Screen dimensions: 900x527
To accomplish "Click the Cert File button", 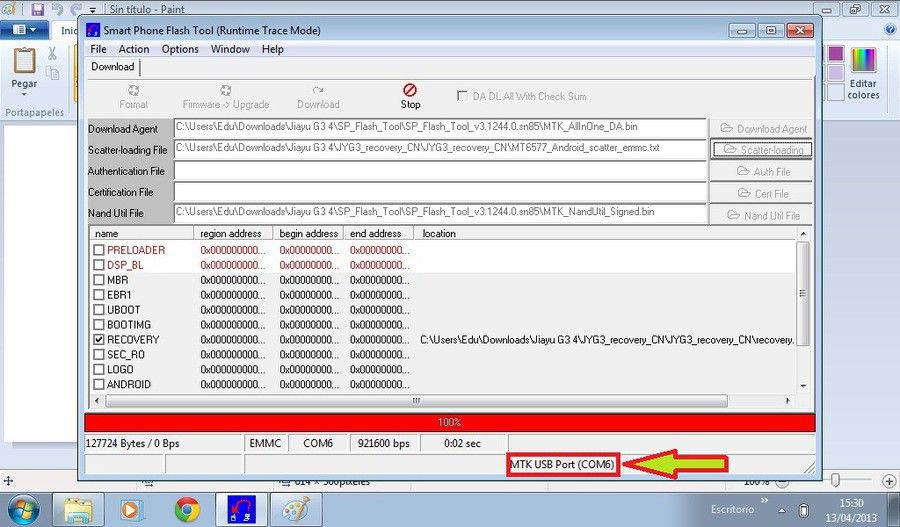I will point(762,193).
